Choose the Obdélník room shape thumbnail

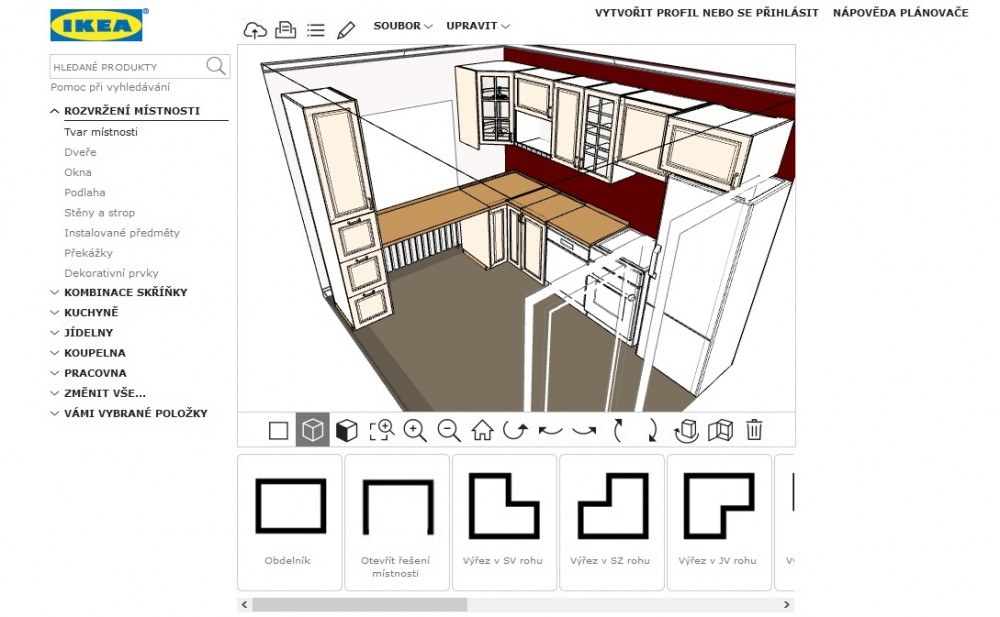(290, 522)
